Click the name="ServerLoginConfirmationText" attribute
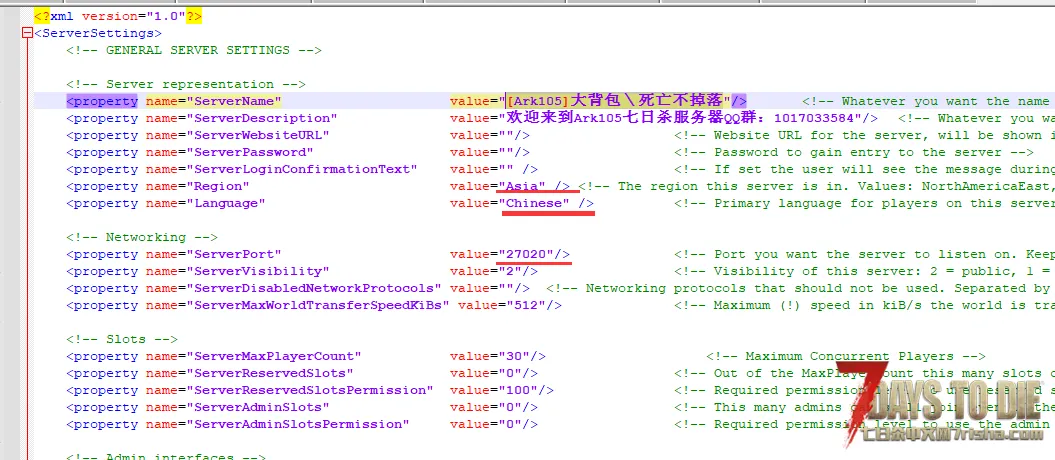The image size is (1055, 460). (282, 169)
